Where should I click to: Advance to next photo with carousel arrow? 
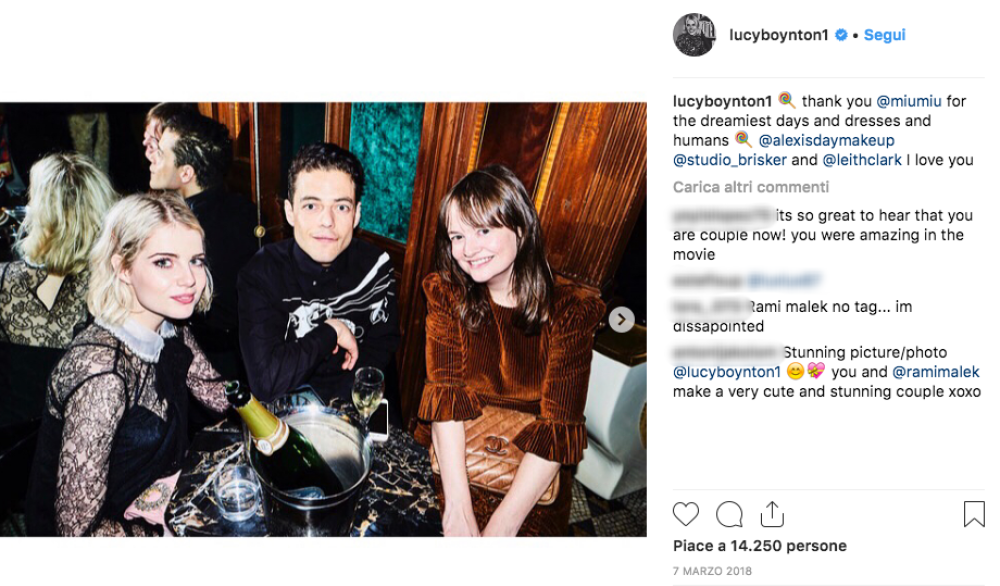[x=621, y=319]
